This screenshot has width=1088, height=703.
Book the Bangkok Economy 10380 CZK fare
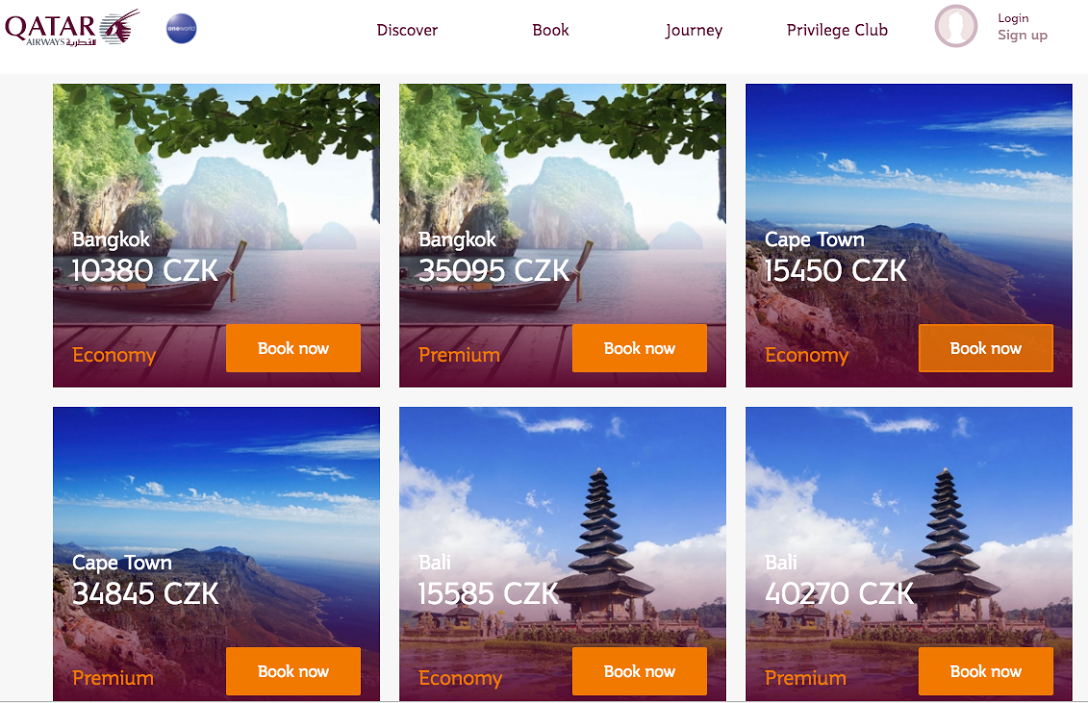293,348
